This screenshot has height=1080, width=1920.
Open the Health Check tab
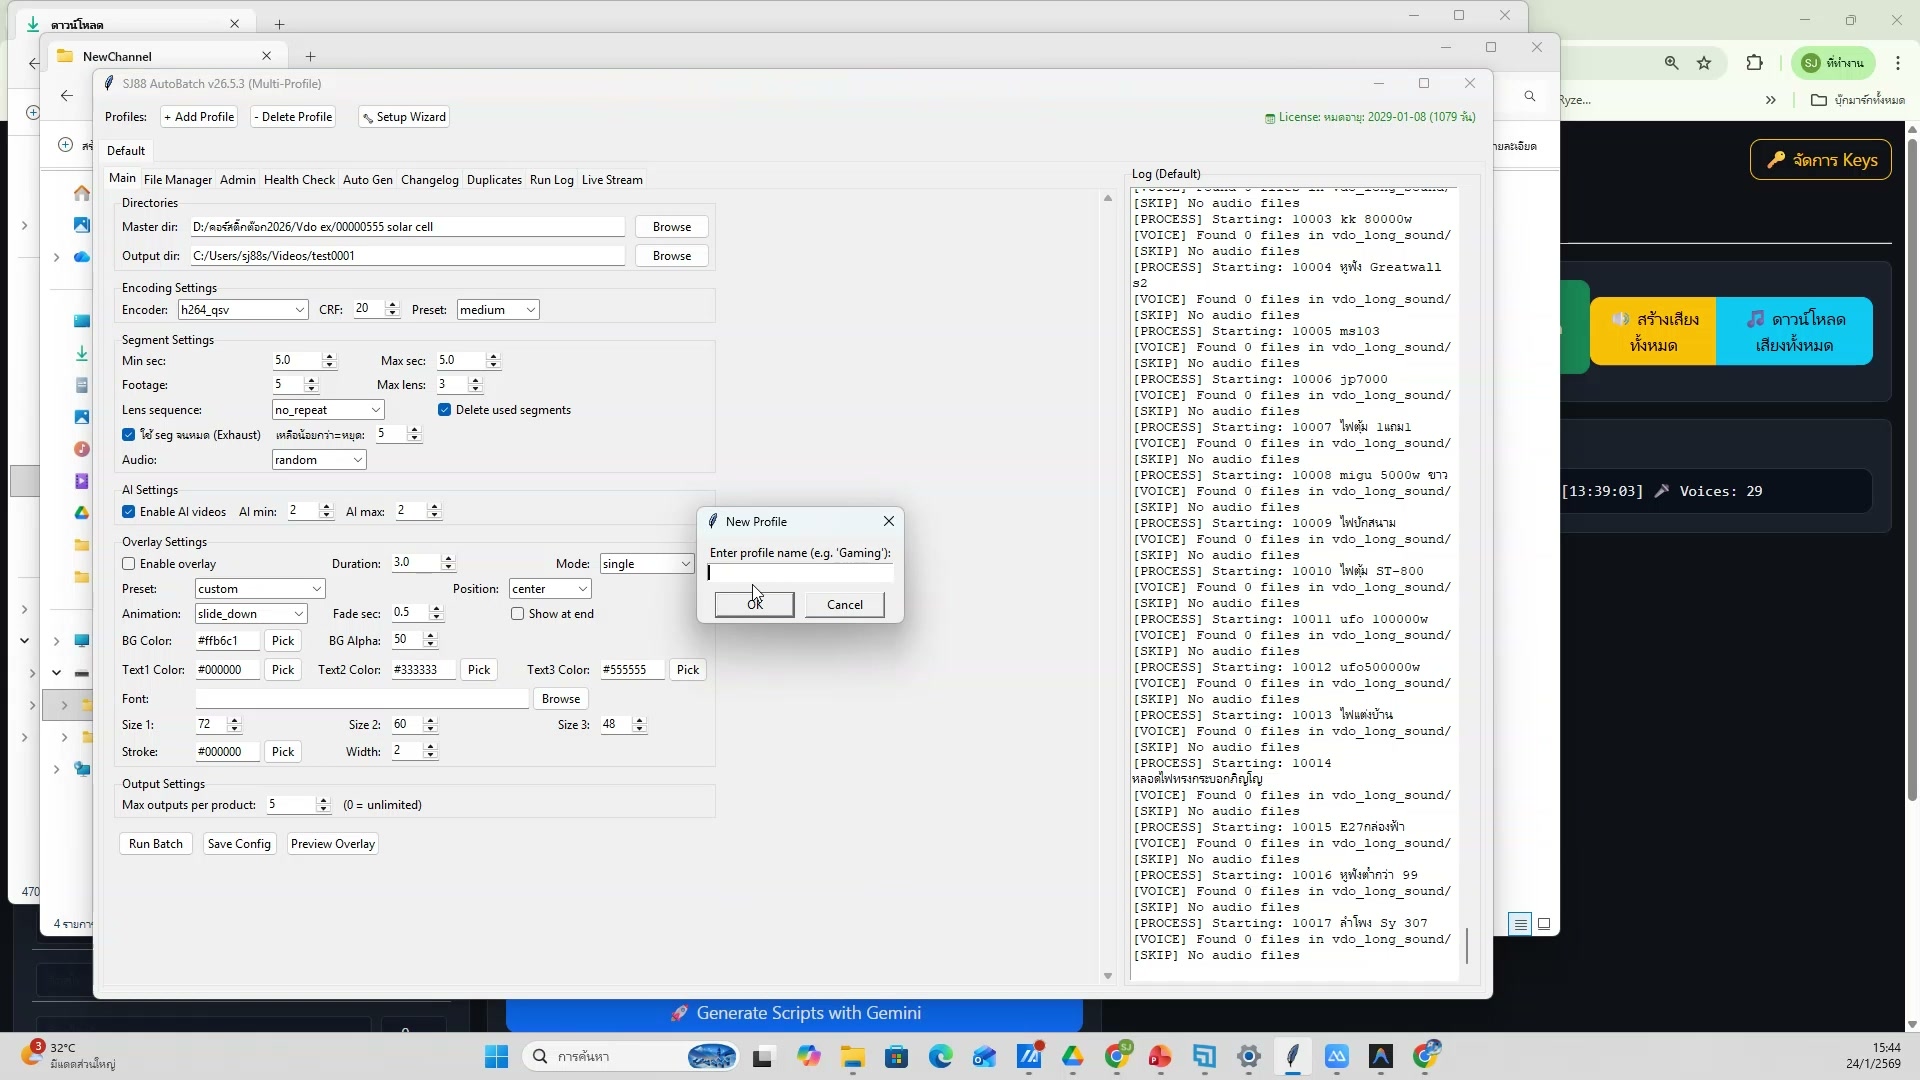pyautogui.click(x=299, y=180)
